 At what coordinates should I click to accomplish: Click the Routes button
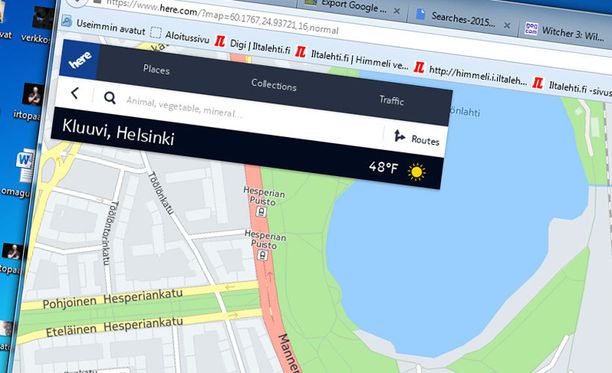416,138
